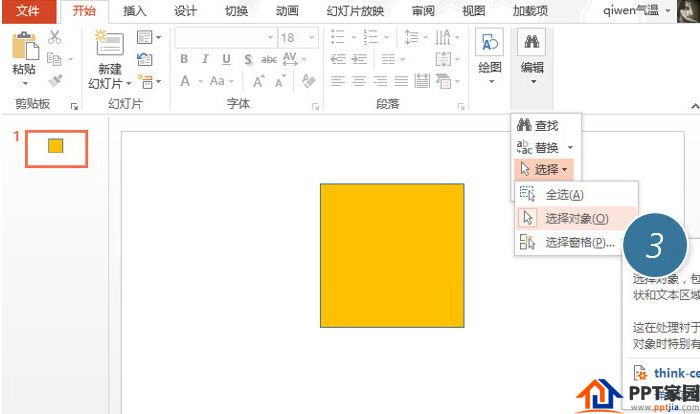Toggle text Shadow (S) formatting
This screenshot has width=700, height=414.
tap(248, 59)
